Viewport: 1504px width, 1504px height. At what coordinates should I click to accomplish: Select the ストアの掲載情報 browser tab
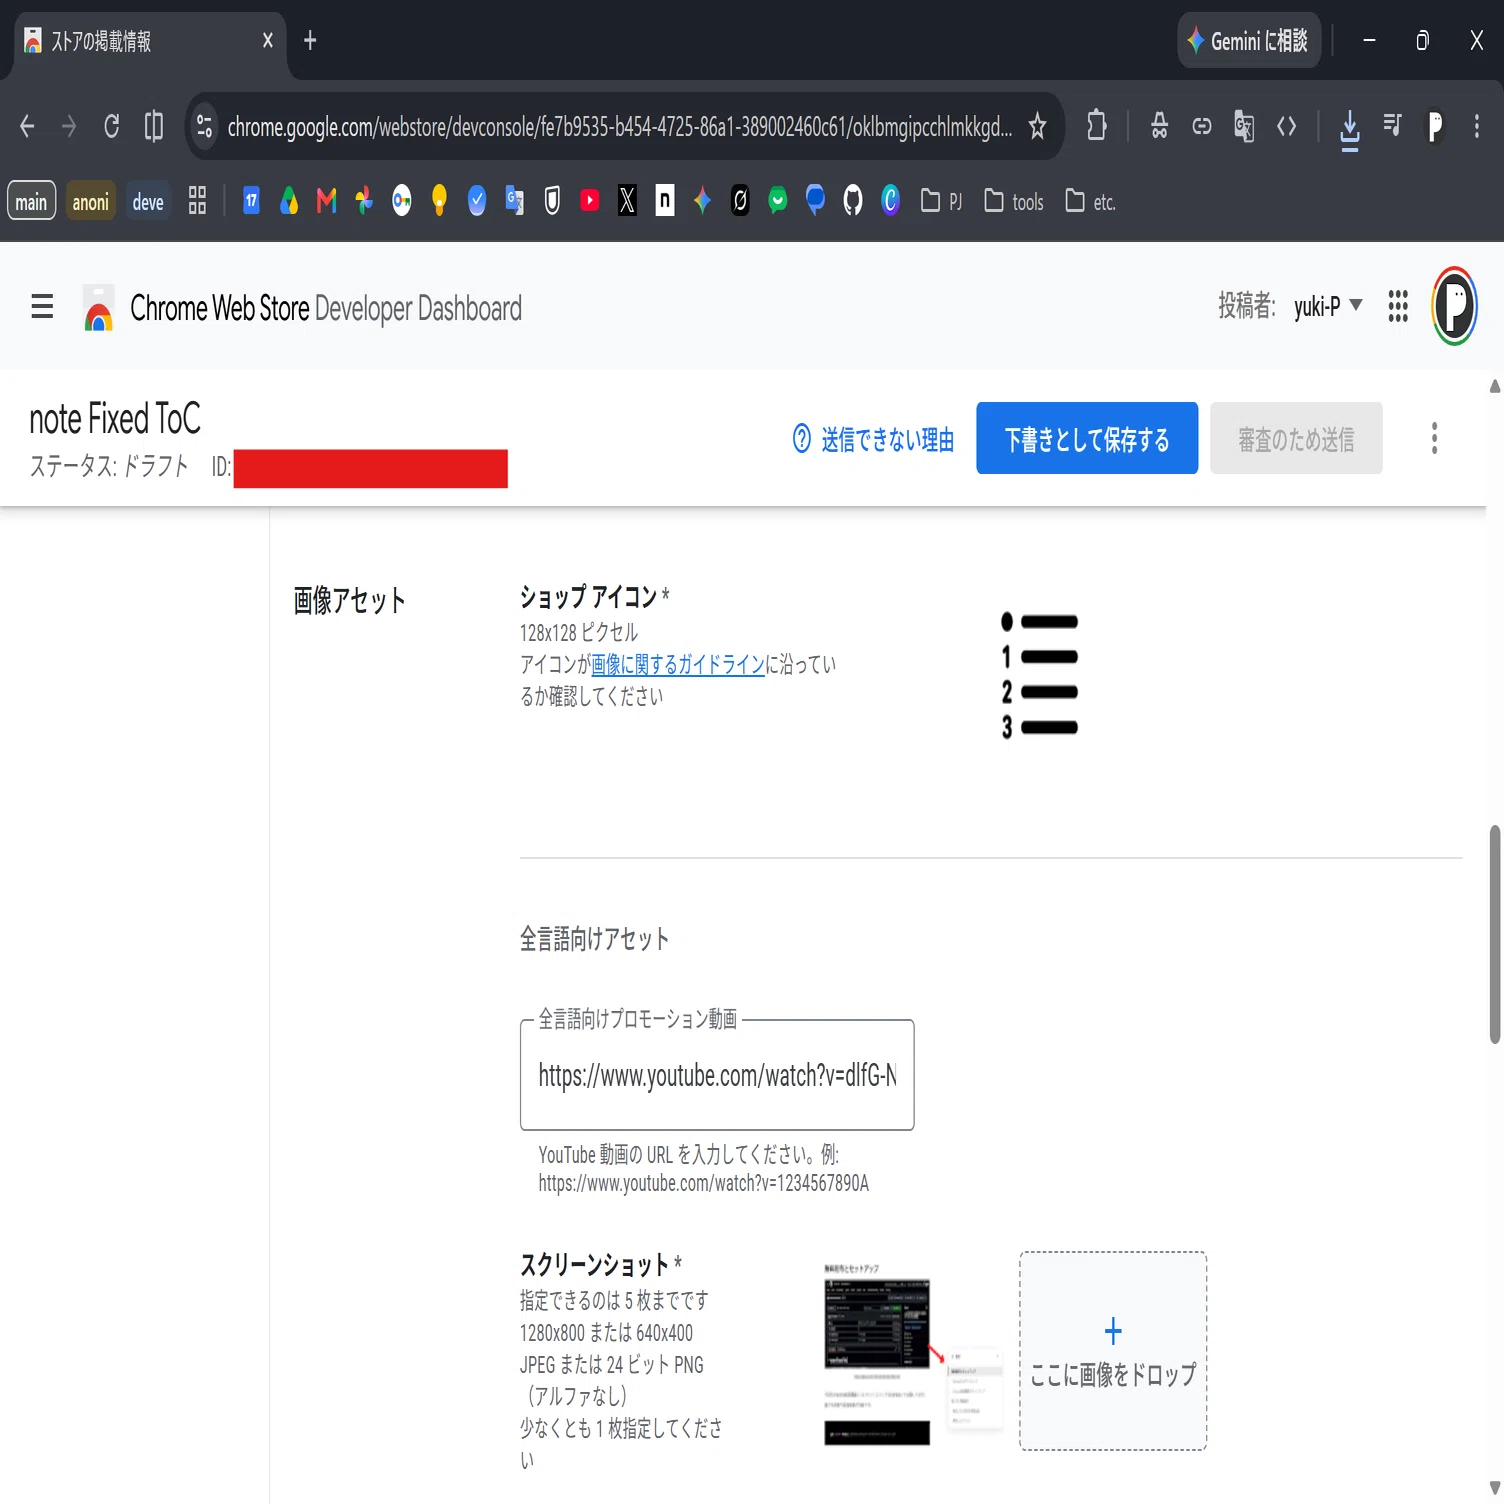coord(150,41)
